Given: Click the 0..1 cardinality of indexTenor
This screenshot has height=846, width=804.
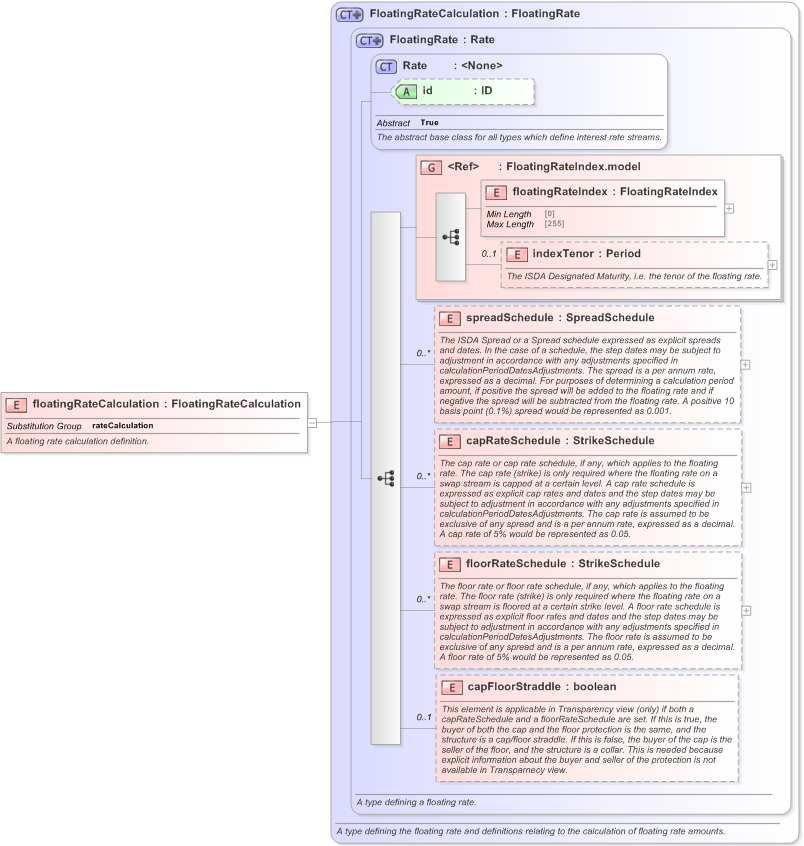Looking at the screenshot, I should click(489, 254).
